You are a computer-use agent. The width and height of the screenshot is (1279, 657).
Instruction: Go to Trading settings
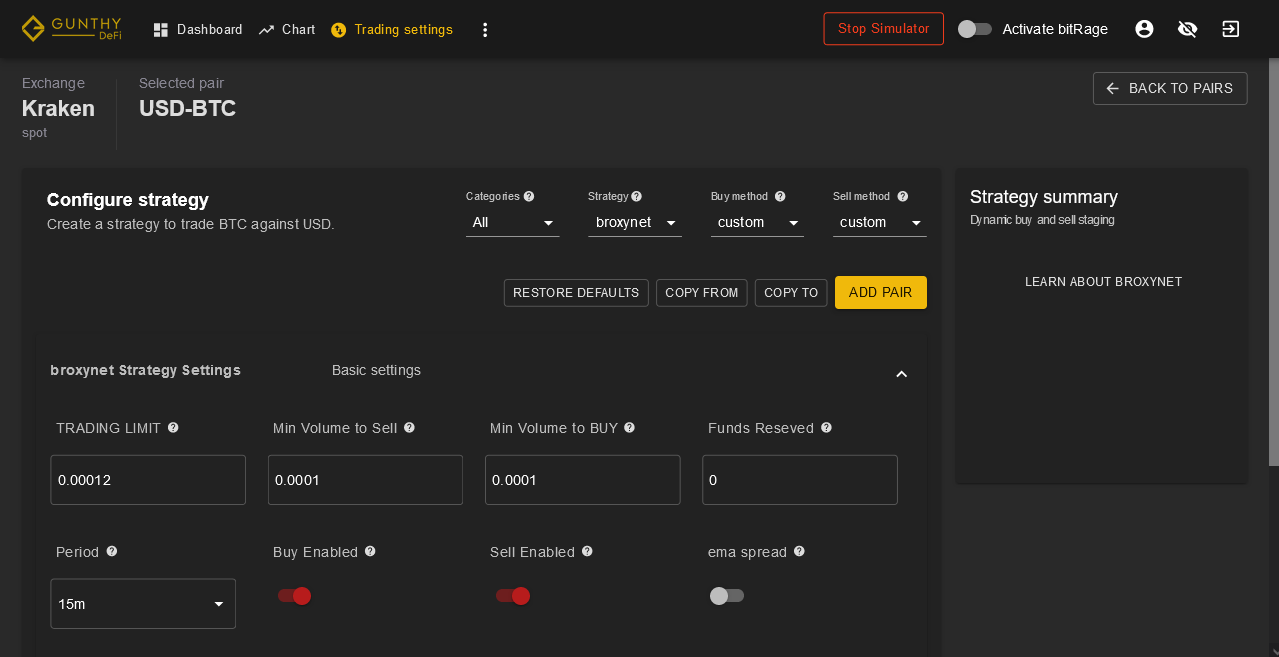[392, 30]
